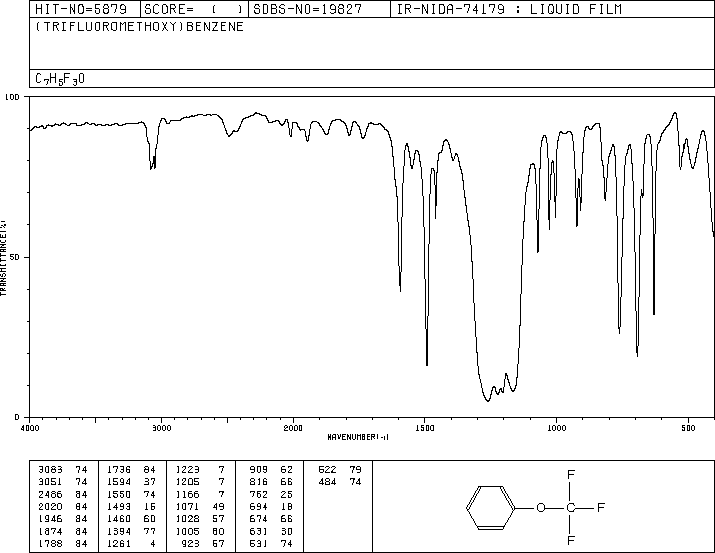The width and height of the screenshot is (715, 553).
Task: Click the IR-NIDA-74179 : LIQUID FILM label
Action: coord(508,9)
